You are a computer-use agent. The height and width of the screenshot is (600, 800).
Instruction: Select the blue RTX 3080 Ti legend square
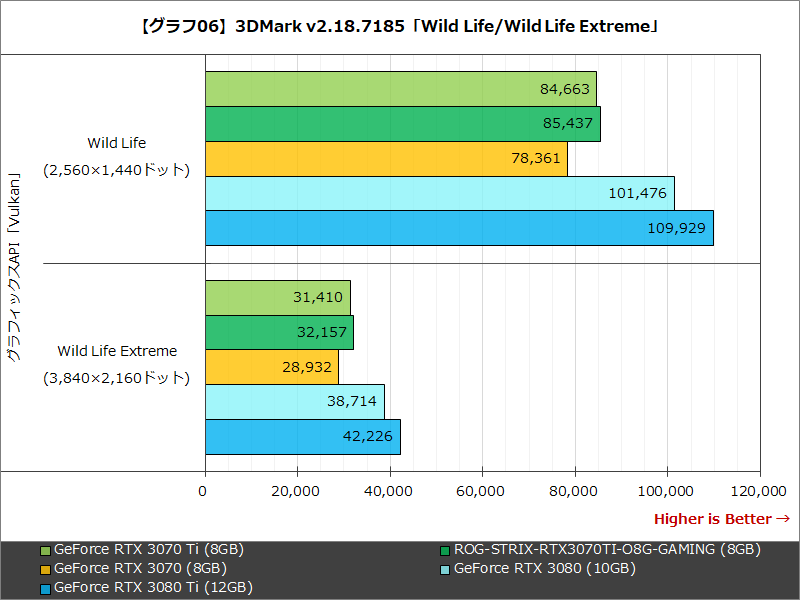point(47,587)
